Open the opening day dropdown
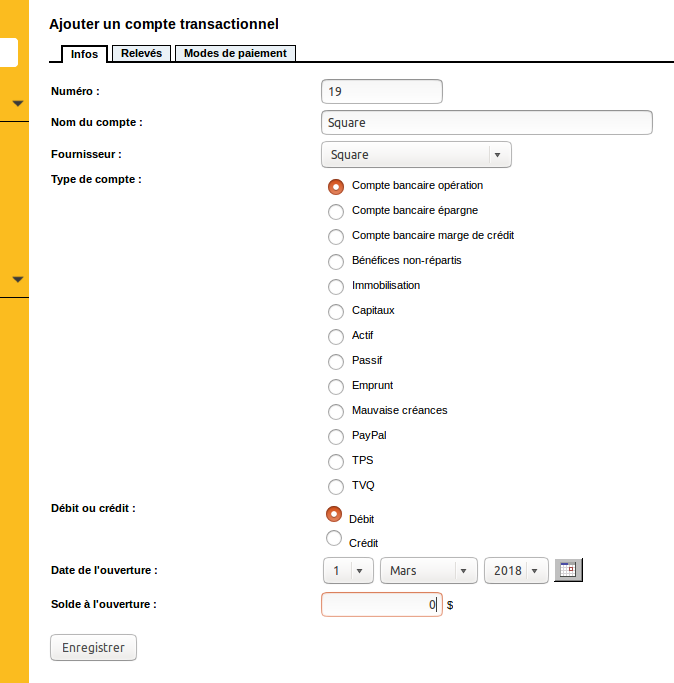The width and height of the screenshot is (674, 683). (x=347, y=571)
